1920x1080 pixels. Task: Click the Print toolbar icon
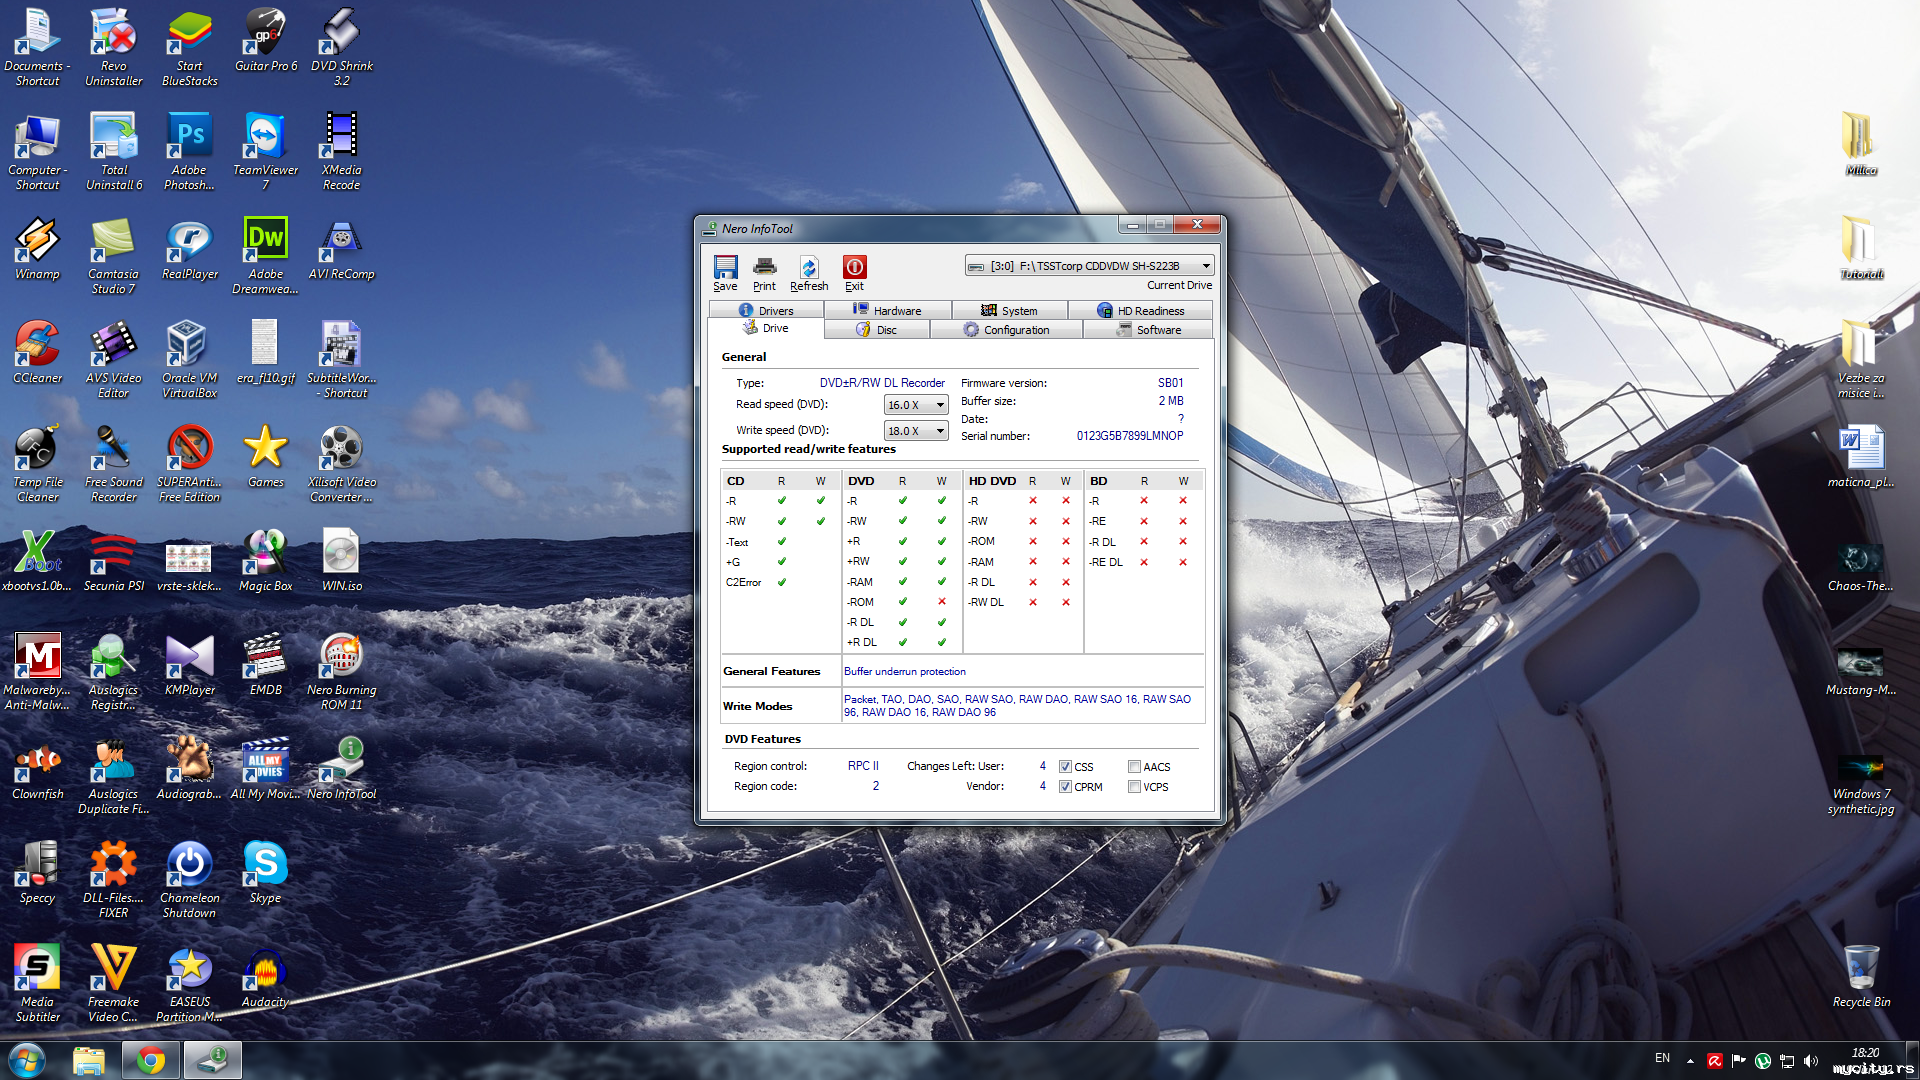coord(764,268)
